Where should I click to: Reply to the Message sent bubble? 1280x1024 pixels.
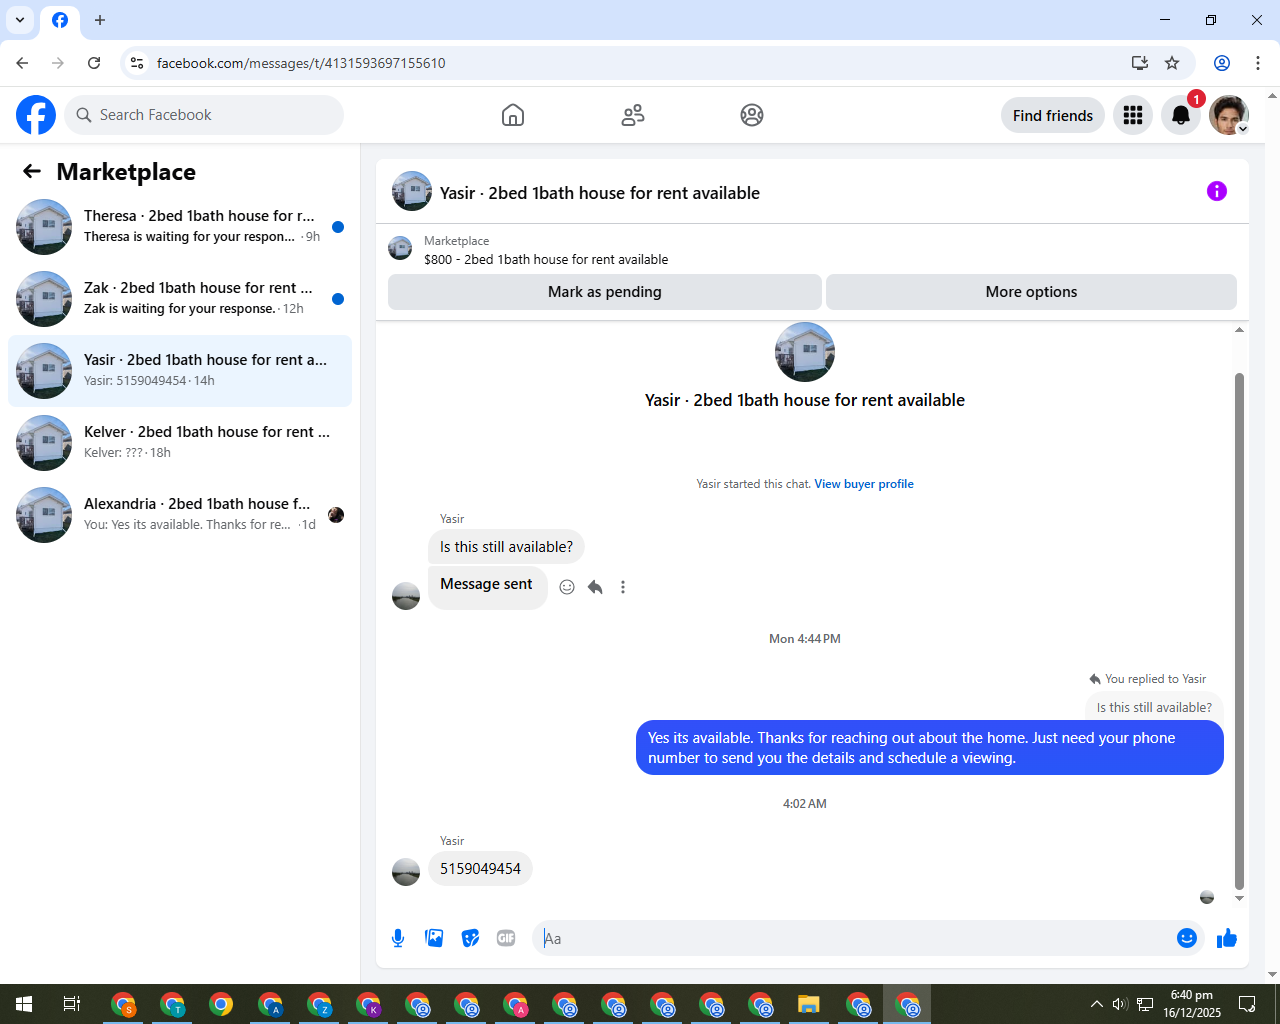pyautogui.click(x=595, y=587)
